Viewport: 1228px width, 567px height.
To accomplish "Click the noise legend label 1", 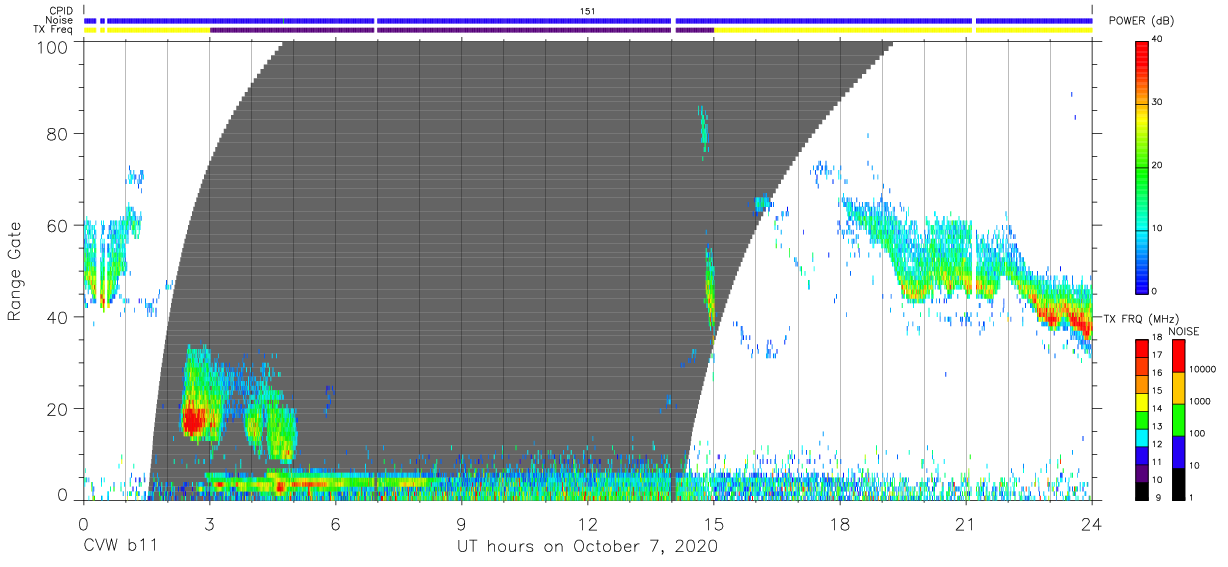I will click(1193, 497).
